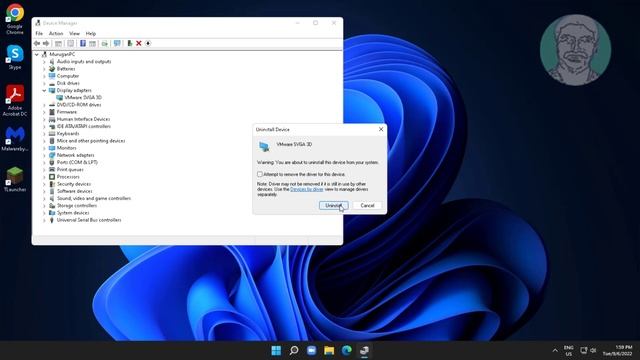Screen dimensions: 640x360
Task: Click the Device Manager taskbar icon
Action: point(364,350)
